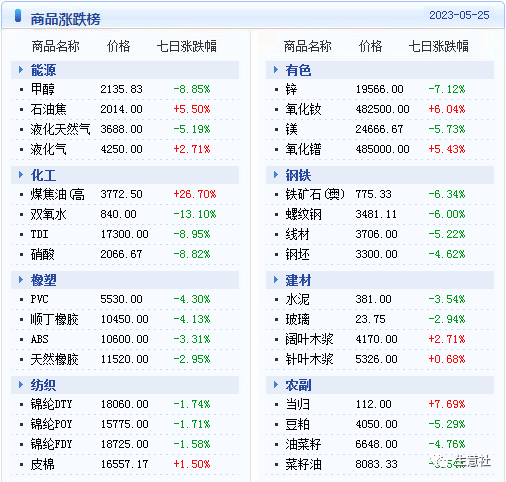Click the date 2023-05-25
506x482 pixels.
(459, 15)
